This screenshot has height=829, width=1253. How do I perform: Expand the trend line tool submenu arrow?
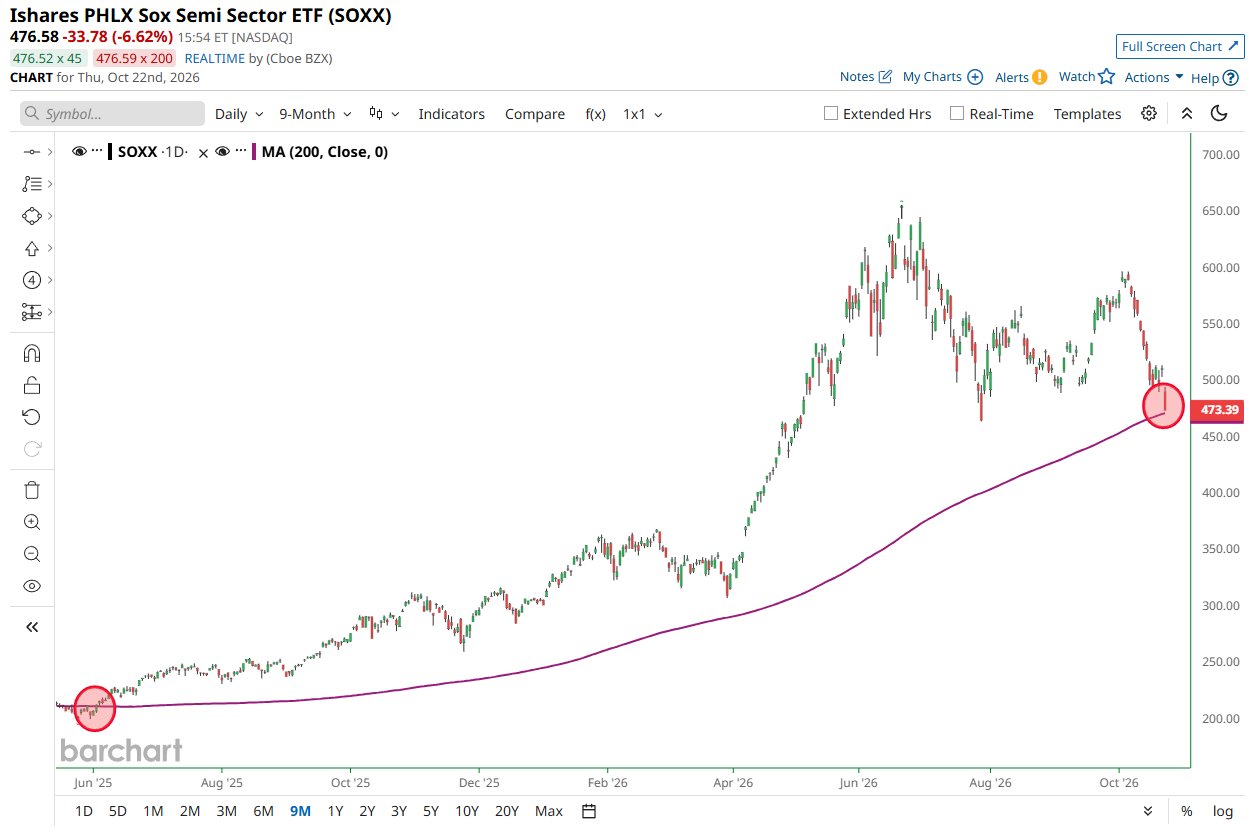coord(50,152)
